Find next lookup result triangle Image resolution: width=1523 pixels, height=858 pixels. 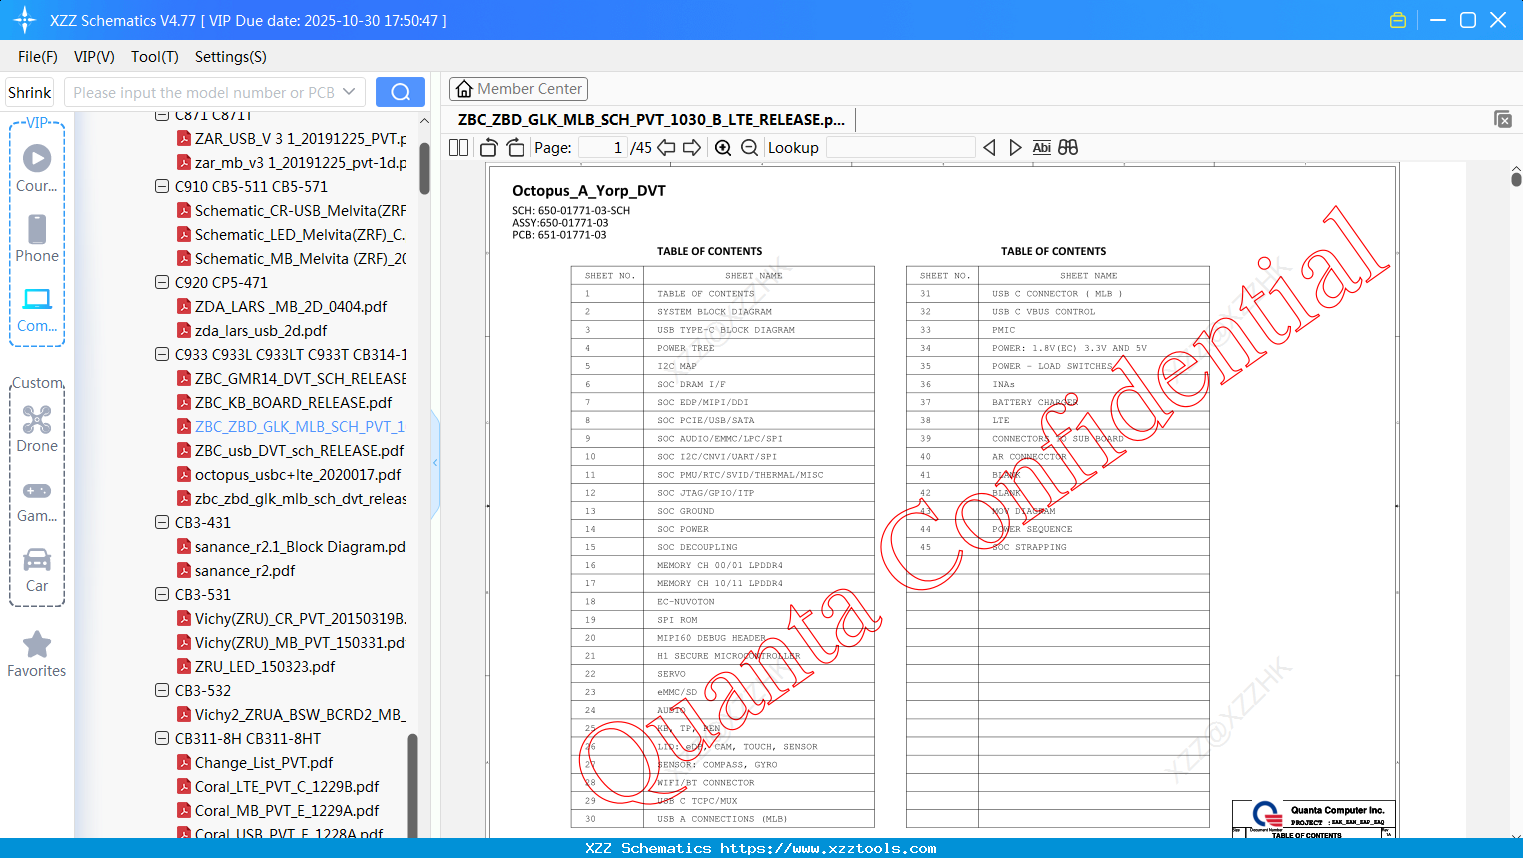pos(1015,148)
